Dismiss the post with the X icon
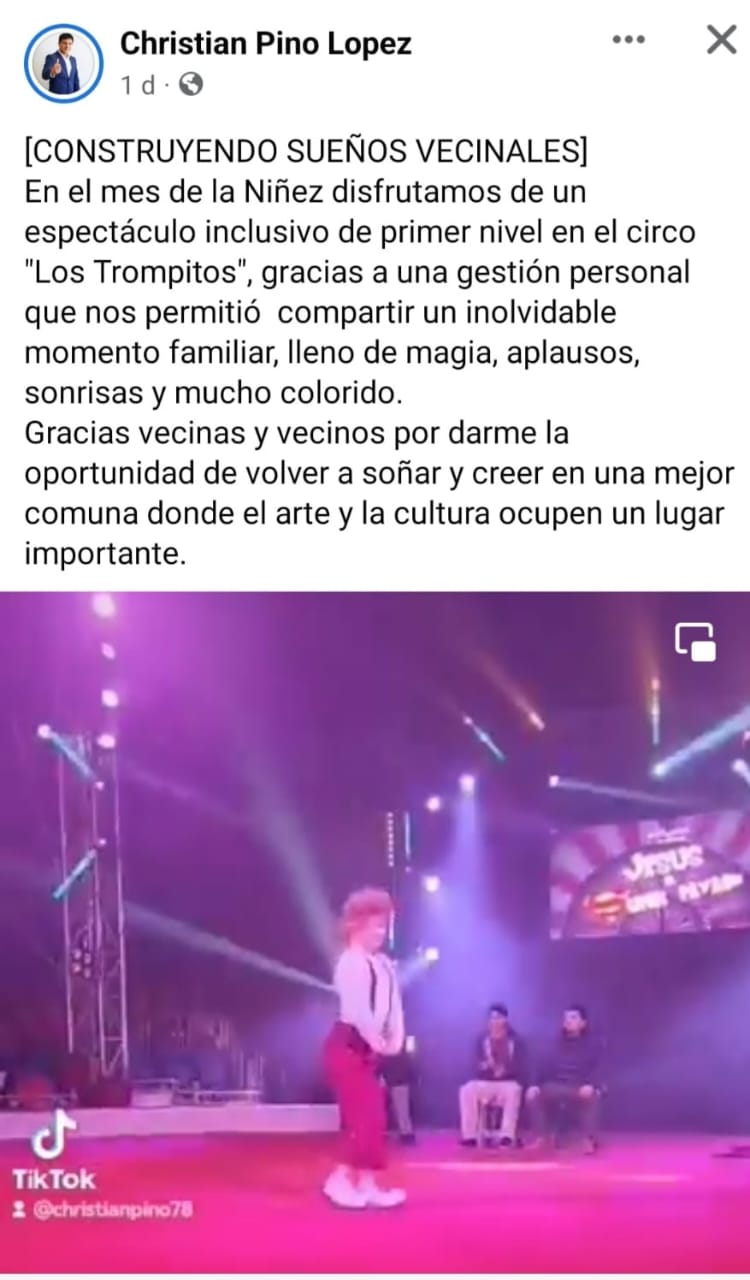 tap(721, 40)
